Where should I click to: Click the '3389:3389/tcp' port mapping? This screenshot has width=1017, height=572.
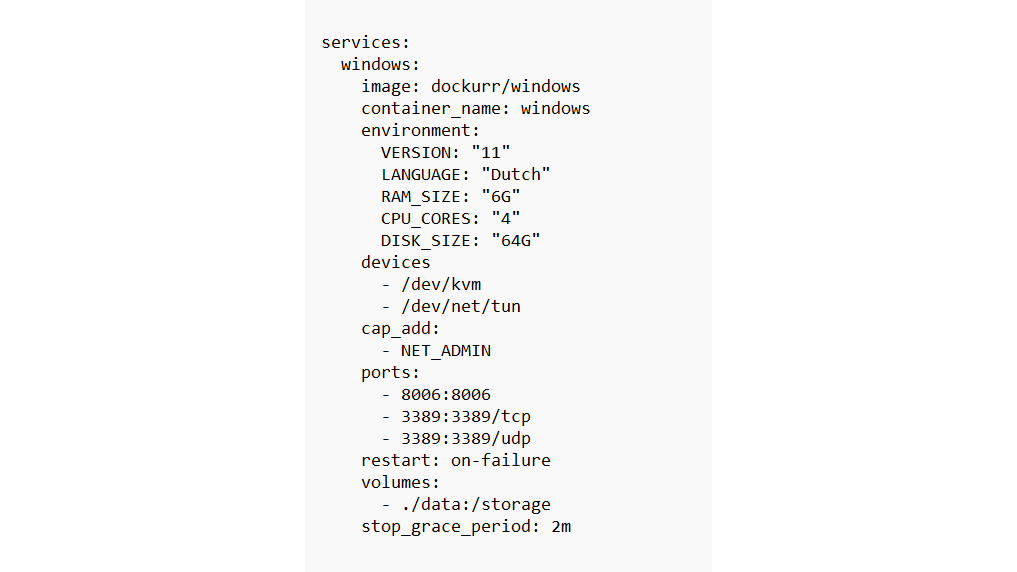[465, 417]
